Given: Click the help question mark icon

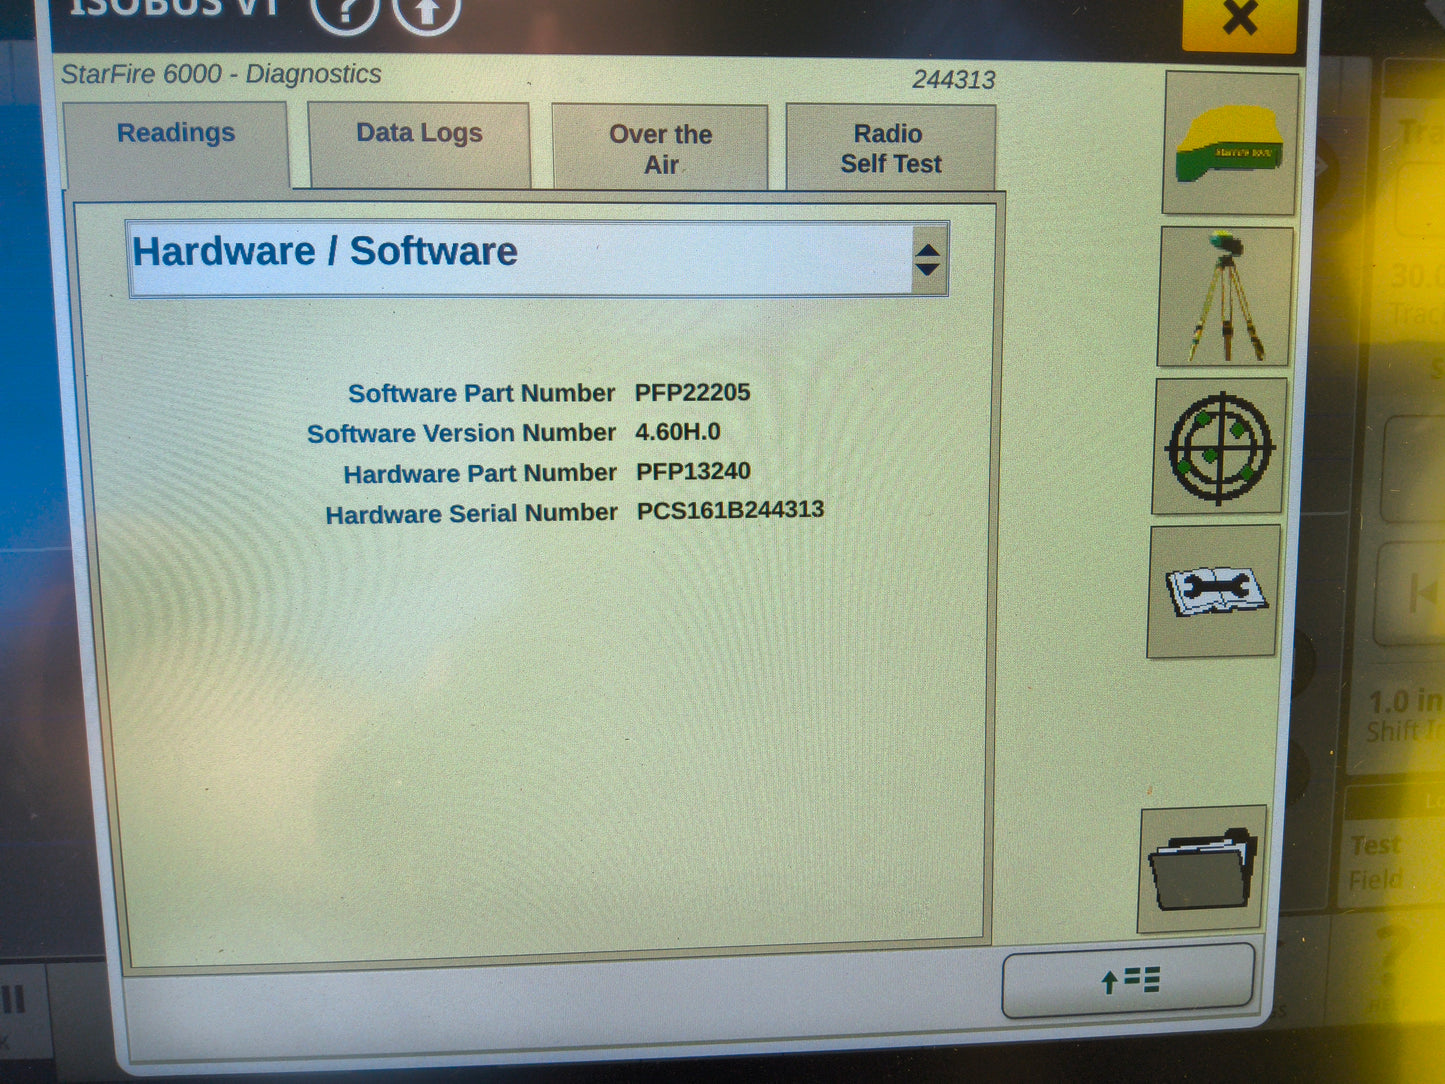Looking at the screenshot, I should point(345,14).
